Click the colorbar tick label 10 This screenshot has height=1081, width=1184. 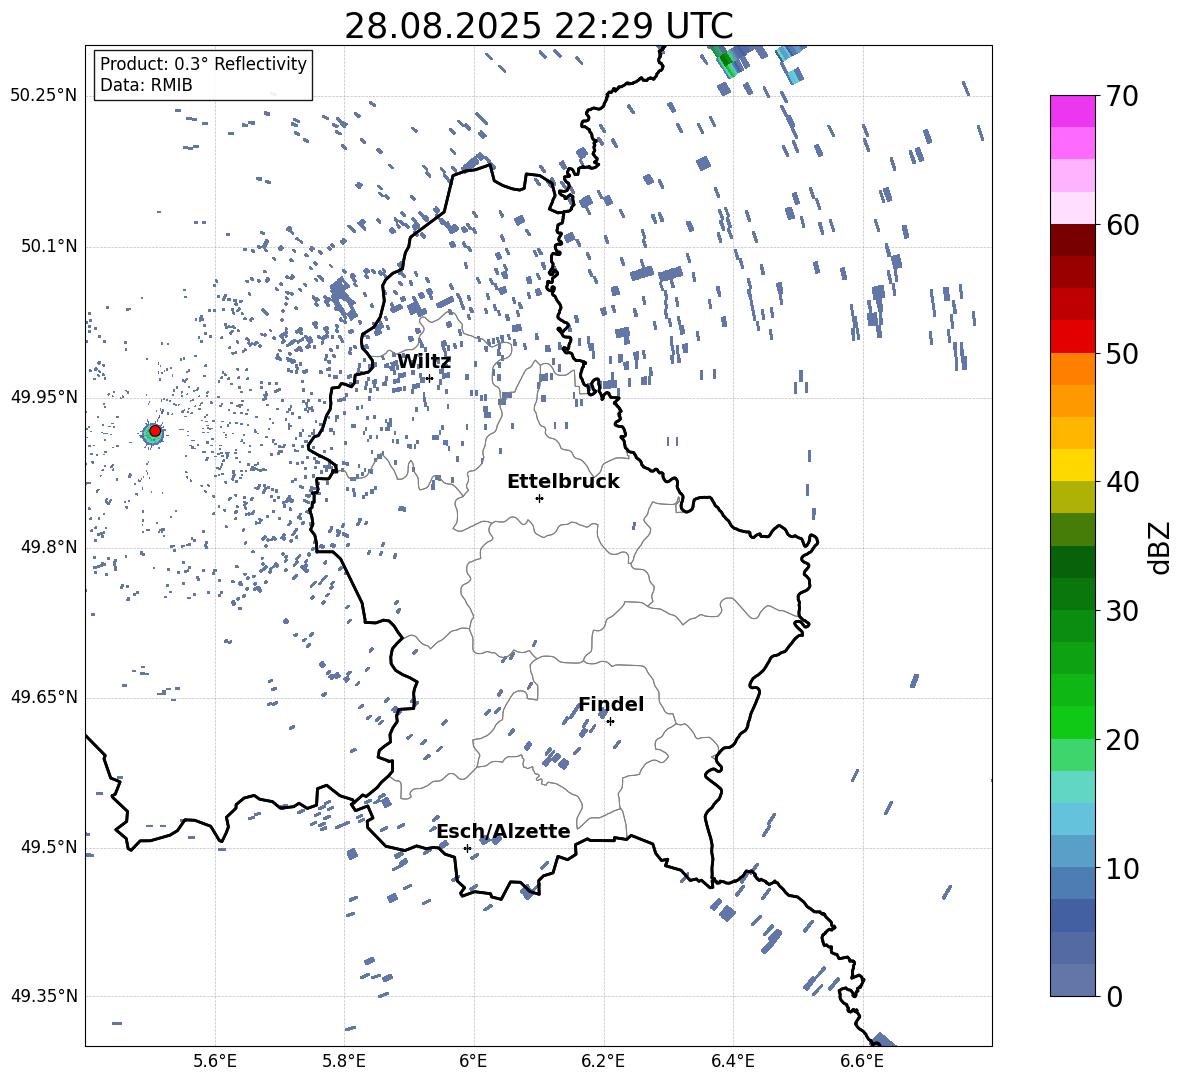coord(1122,868)
